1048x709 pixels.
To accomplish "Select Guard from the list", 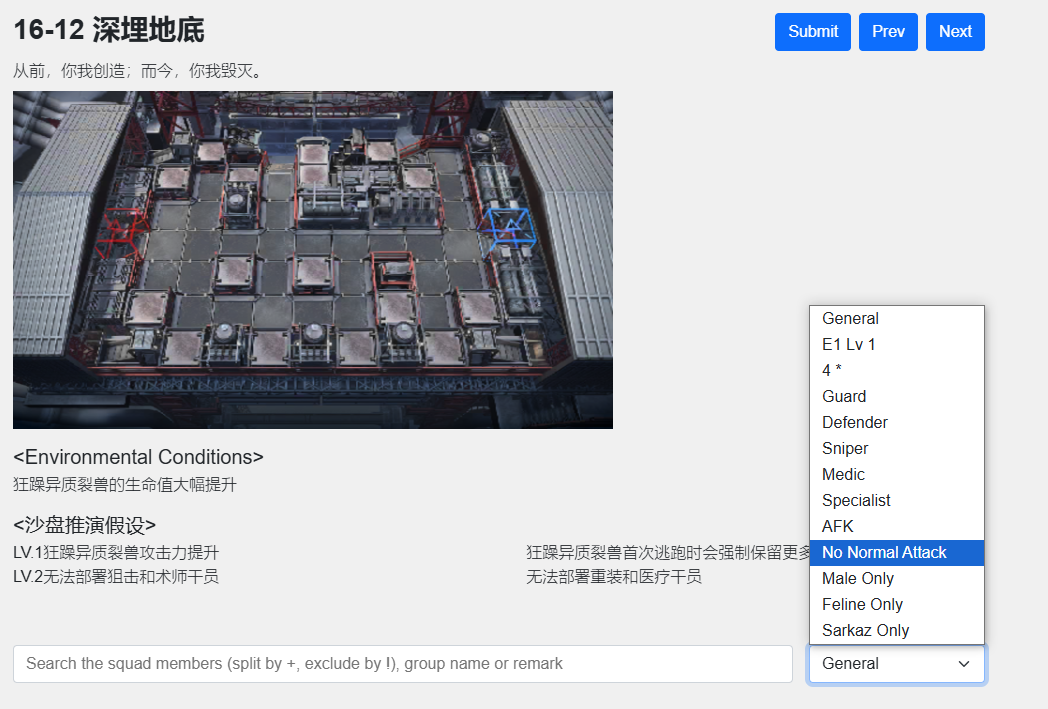I will pyautogui.click(x=896, y=396).
